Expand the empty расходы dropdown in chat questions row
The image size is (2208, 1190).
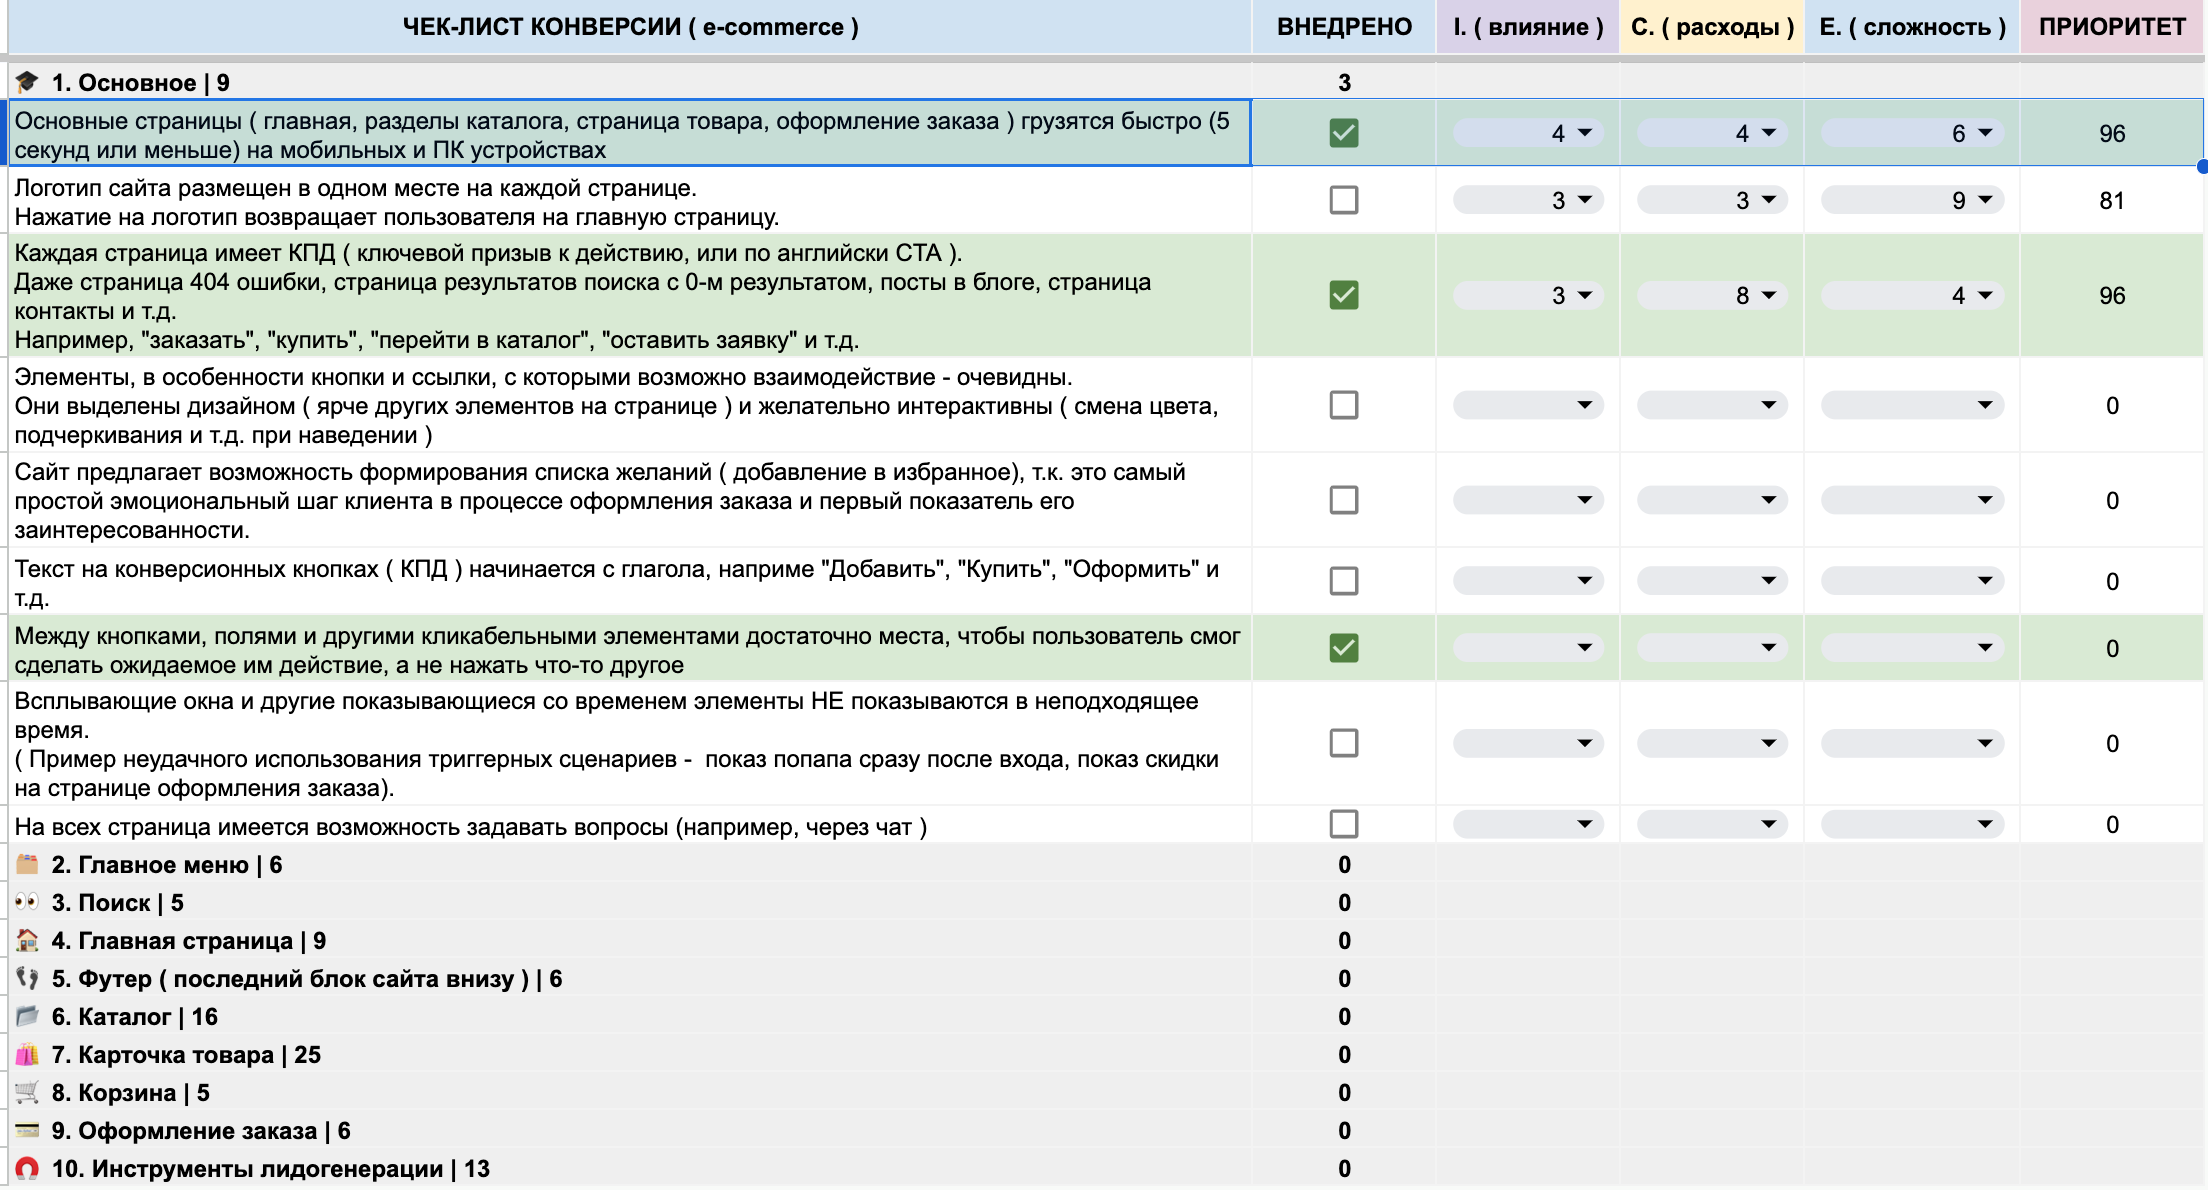1768,825
